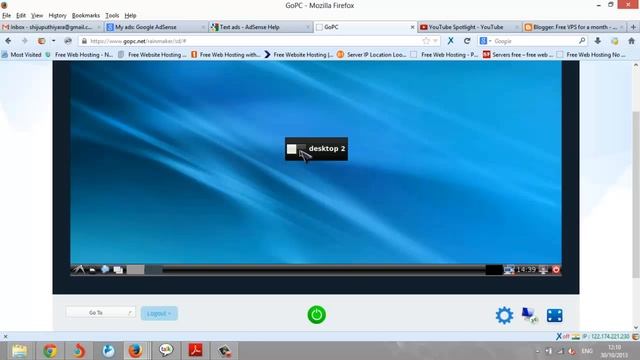The width and height of the screenshot is (640, 360).
Task: Launch the remote panel web browser icon
Action: (x=105, y=269)
